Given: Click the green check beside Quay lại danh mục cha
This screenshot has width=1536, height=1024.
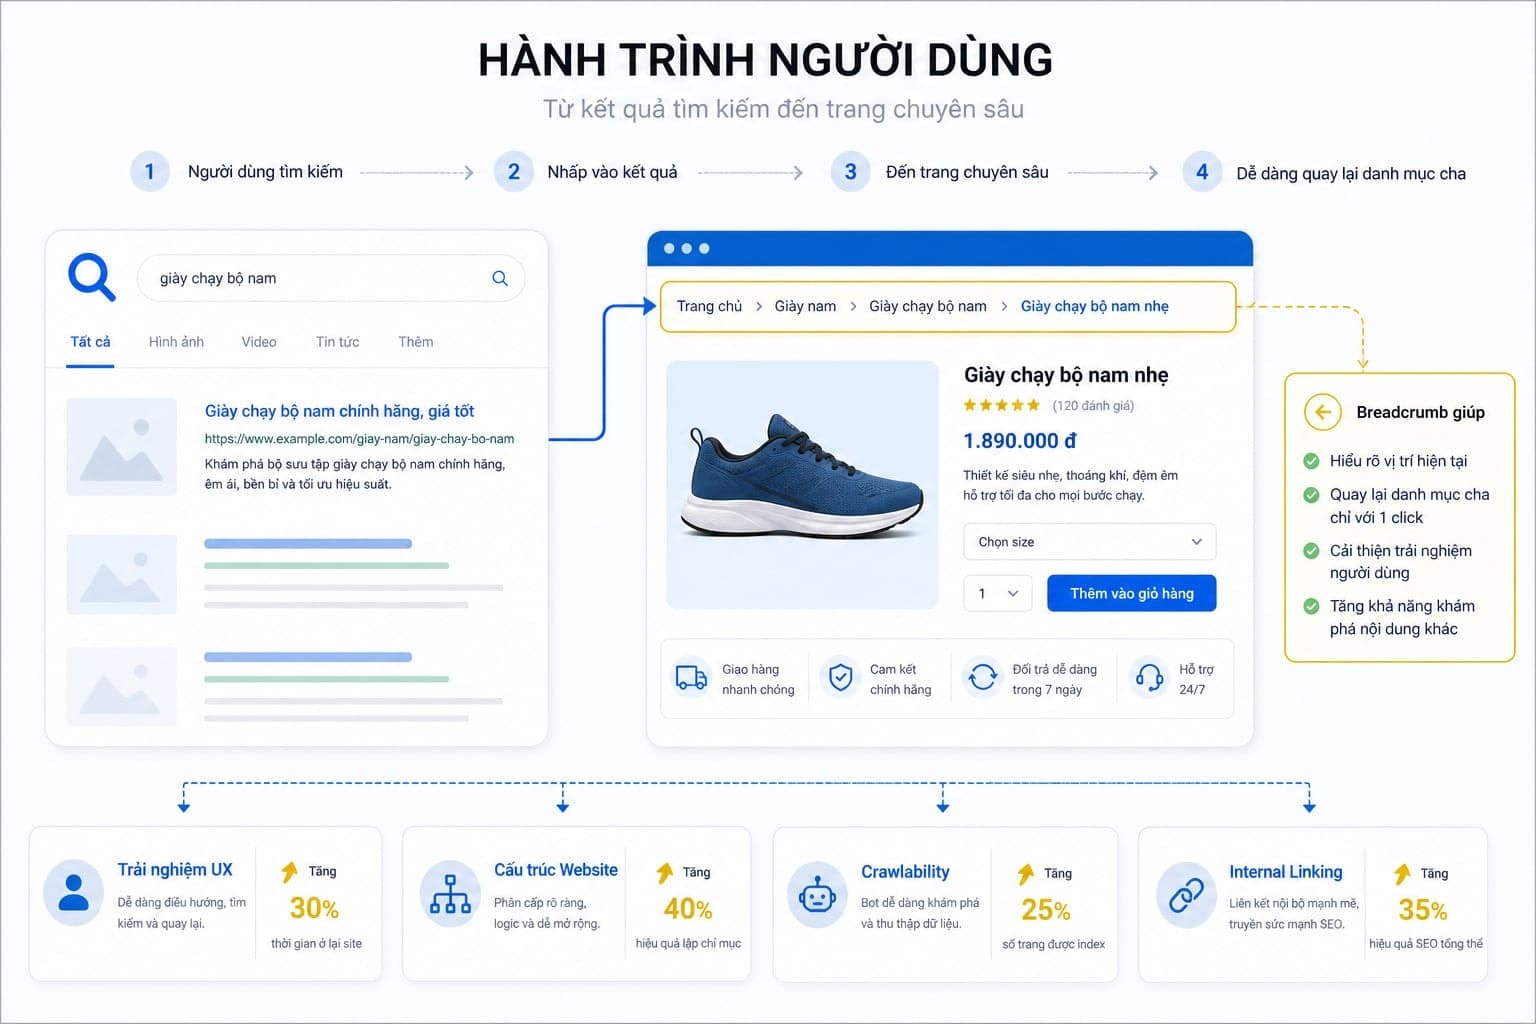Looking at the screenshot, I should [x=1311, y=495].
